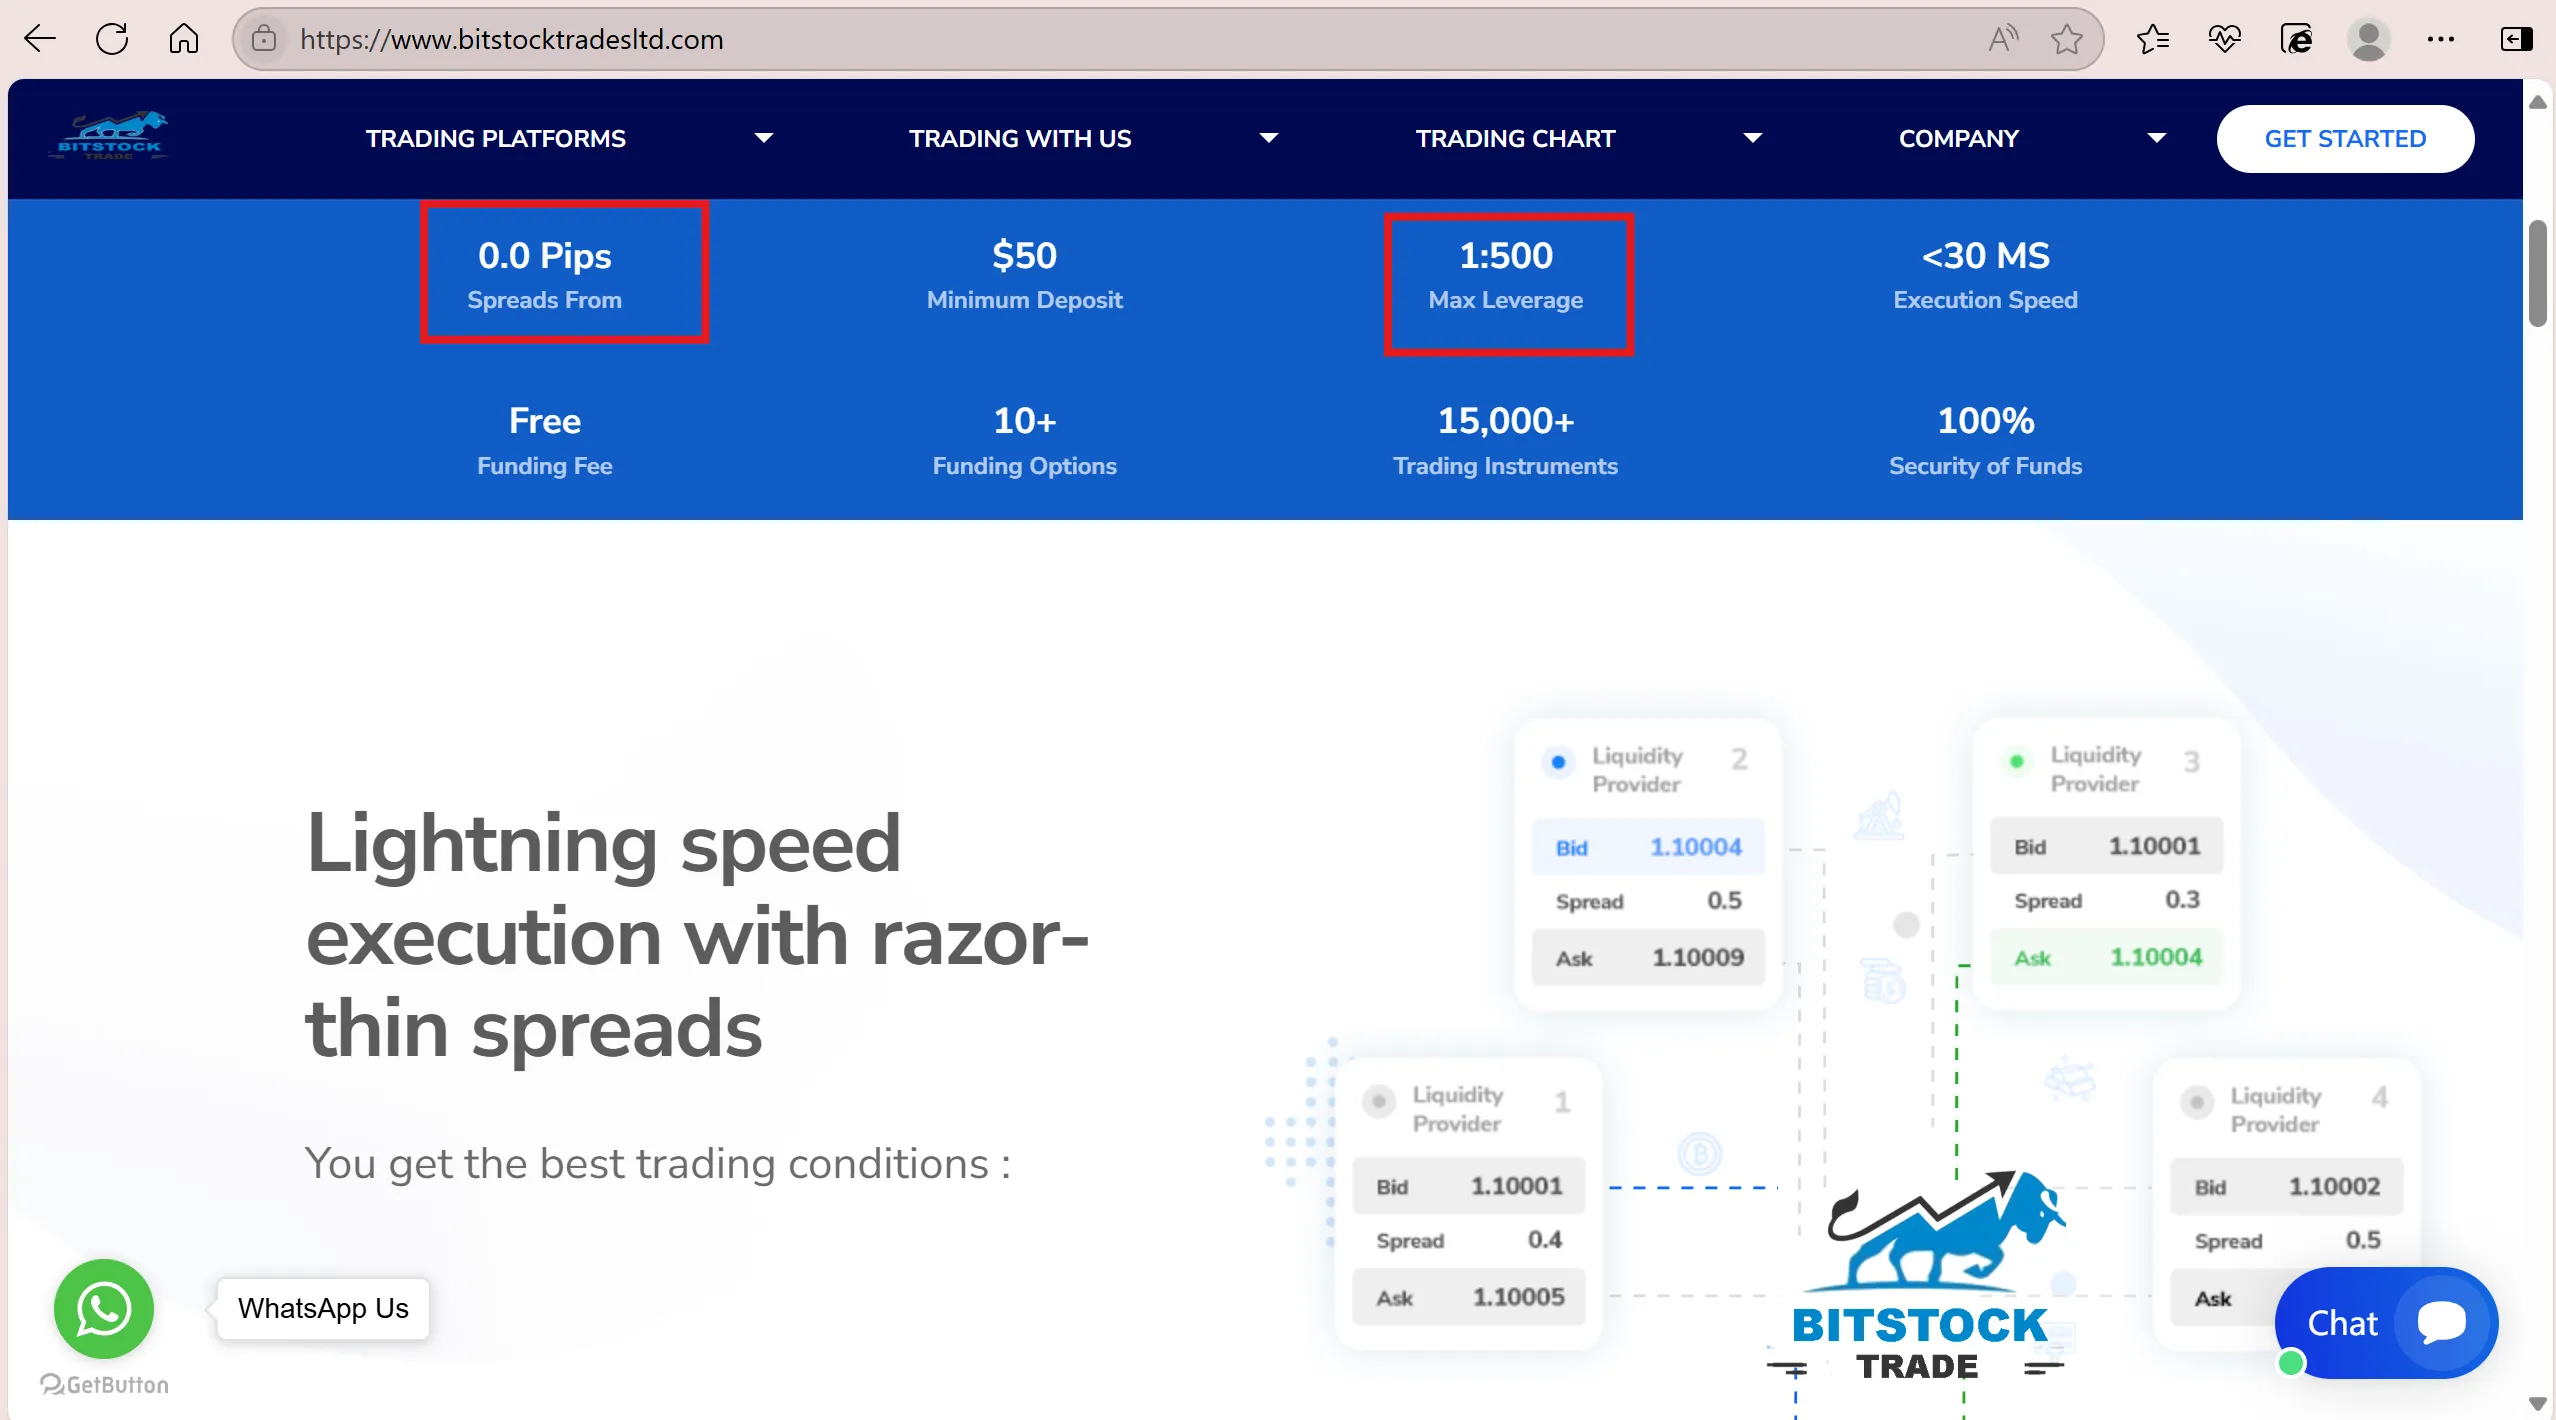This screenshot has height=1420, width=2556.
Task: Click 'You get the best trading conditions' text
Action: (x=657, y=1164)
